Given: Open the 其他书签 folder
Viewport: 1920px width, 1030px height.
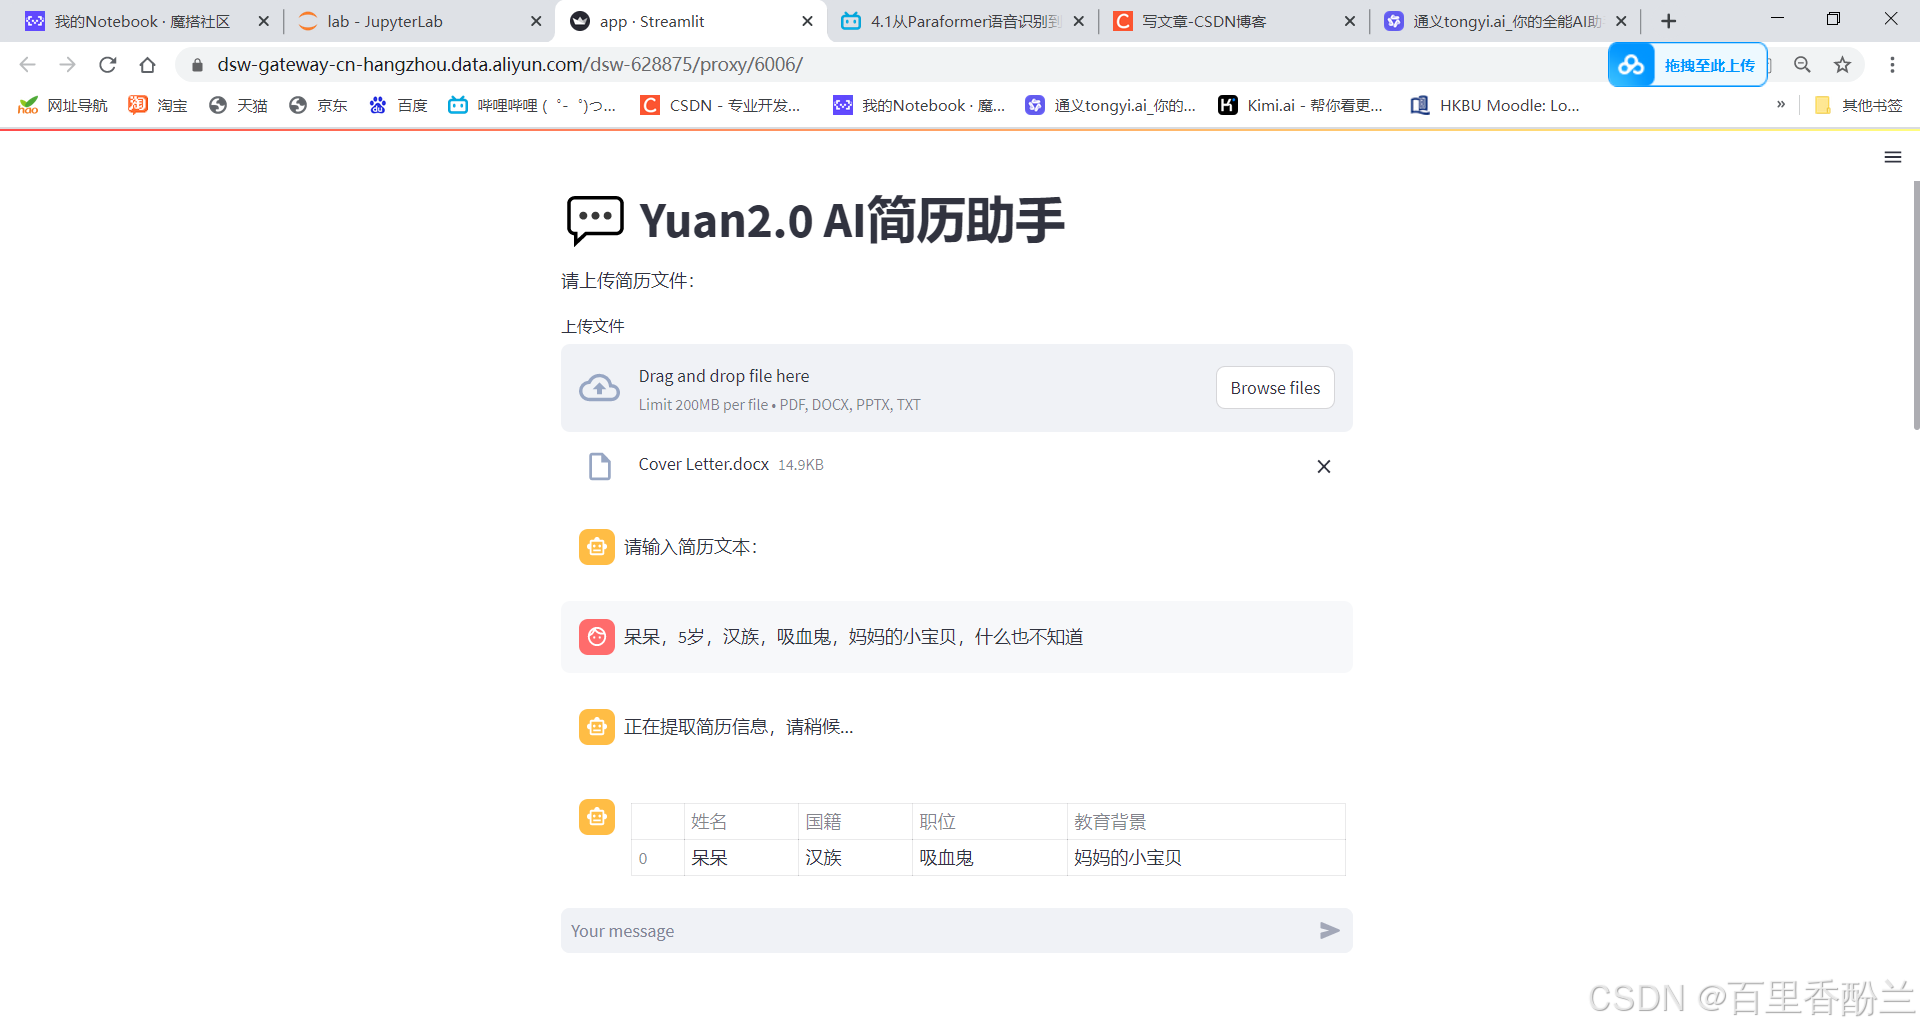Looking at the screenshot, I should click(1858, 105).
